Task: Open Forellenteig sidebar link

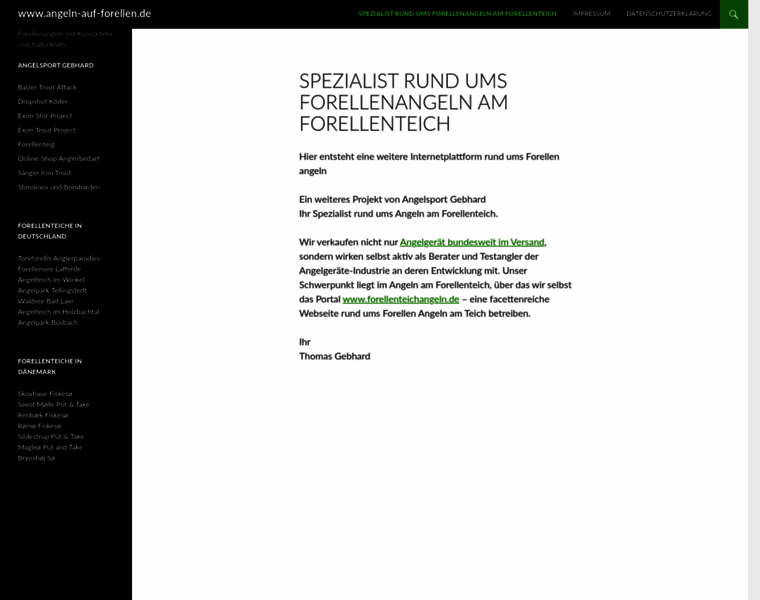Action: point(36,144)
